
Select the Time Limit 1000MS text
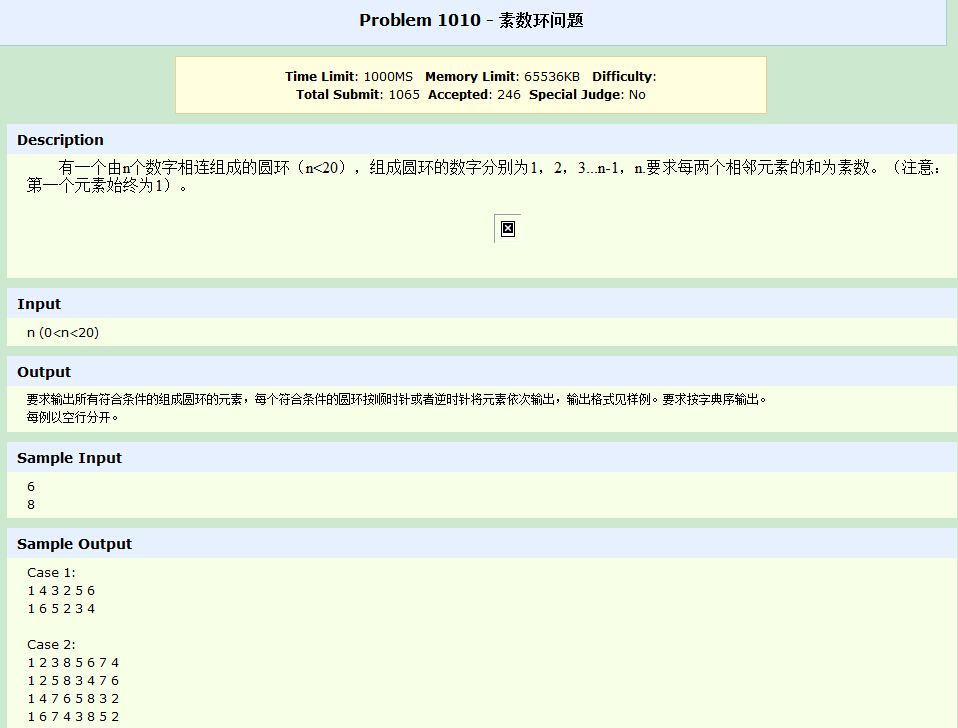(x=349, y=76)
